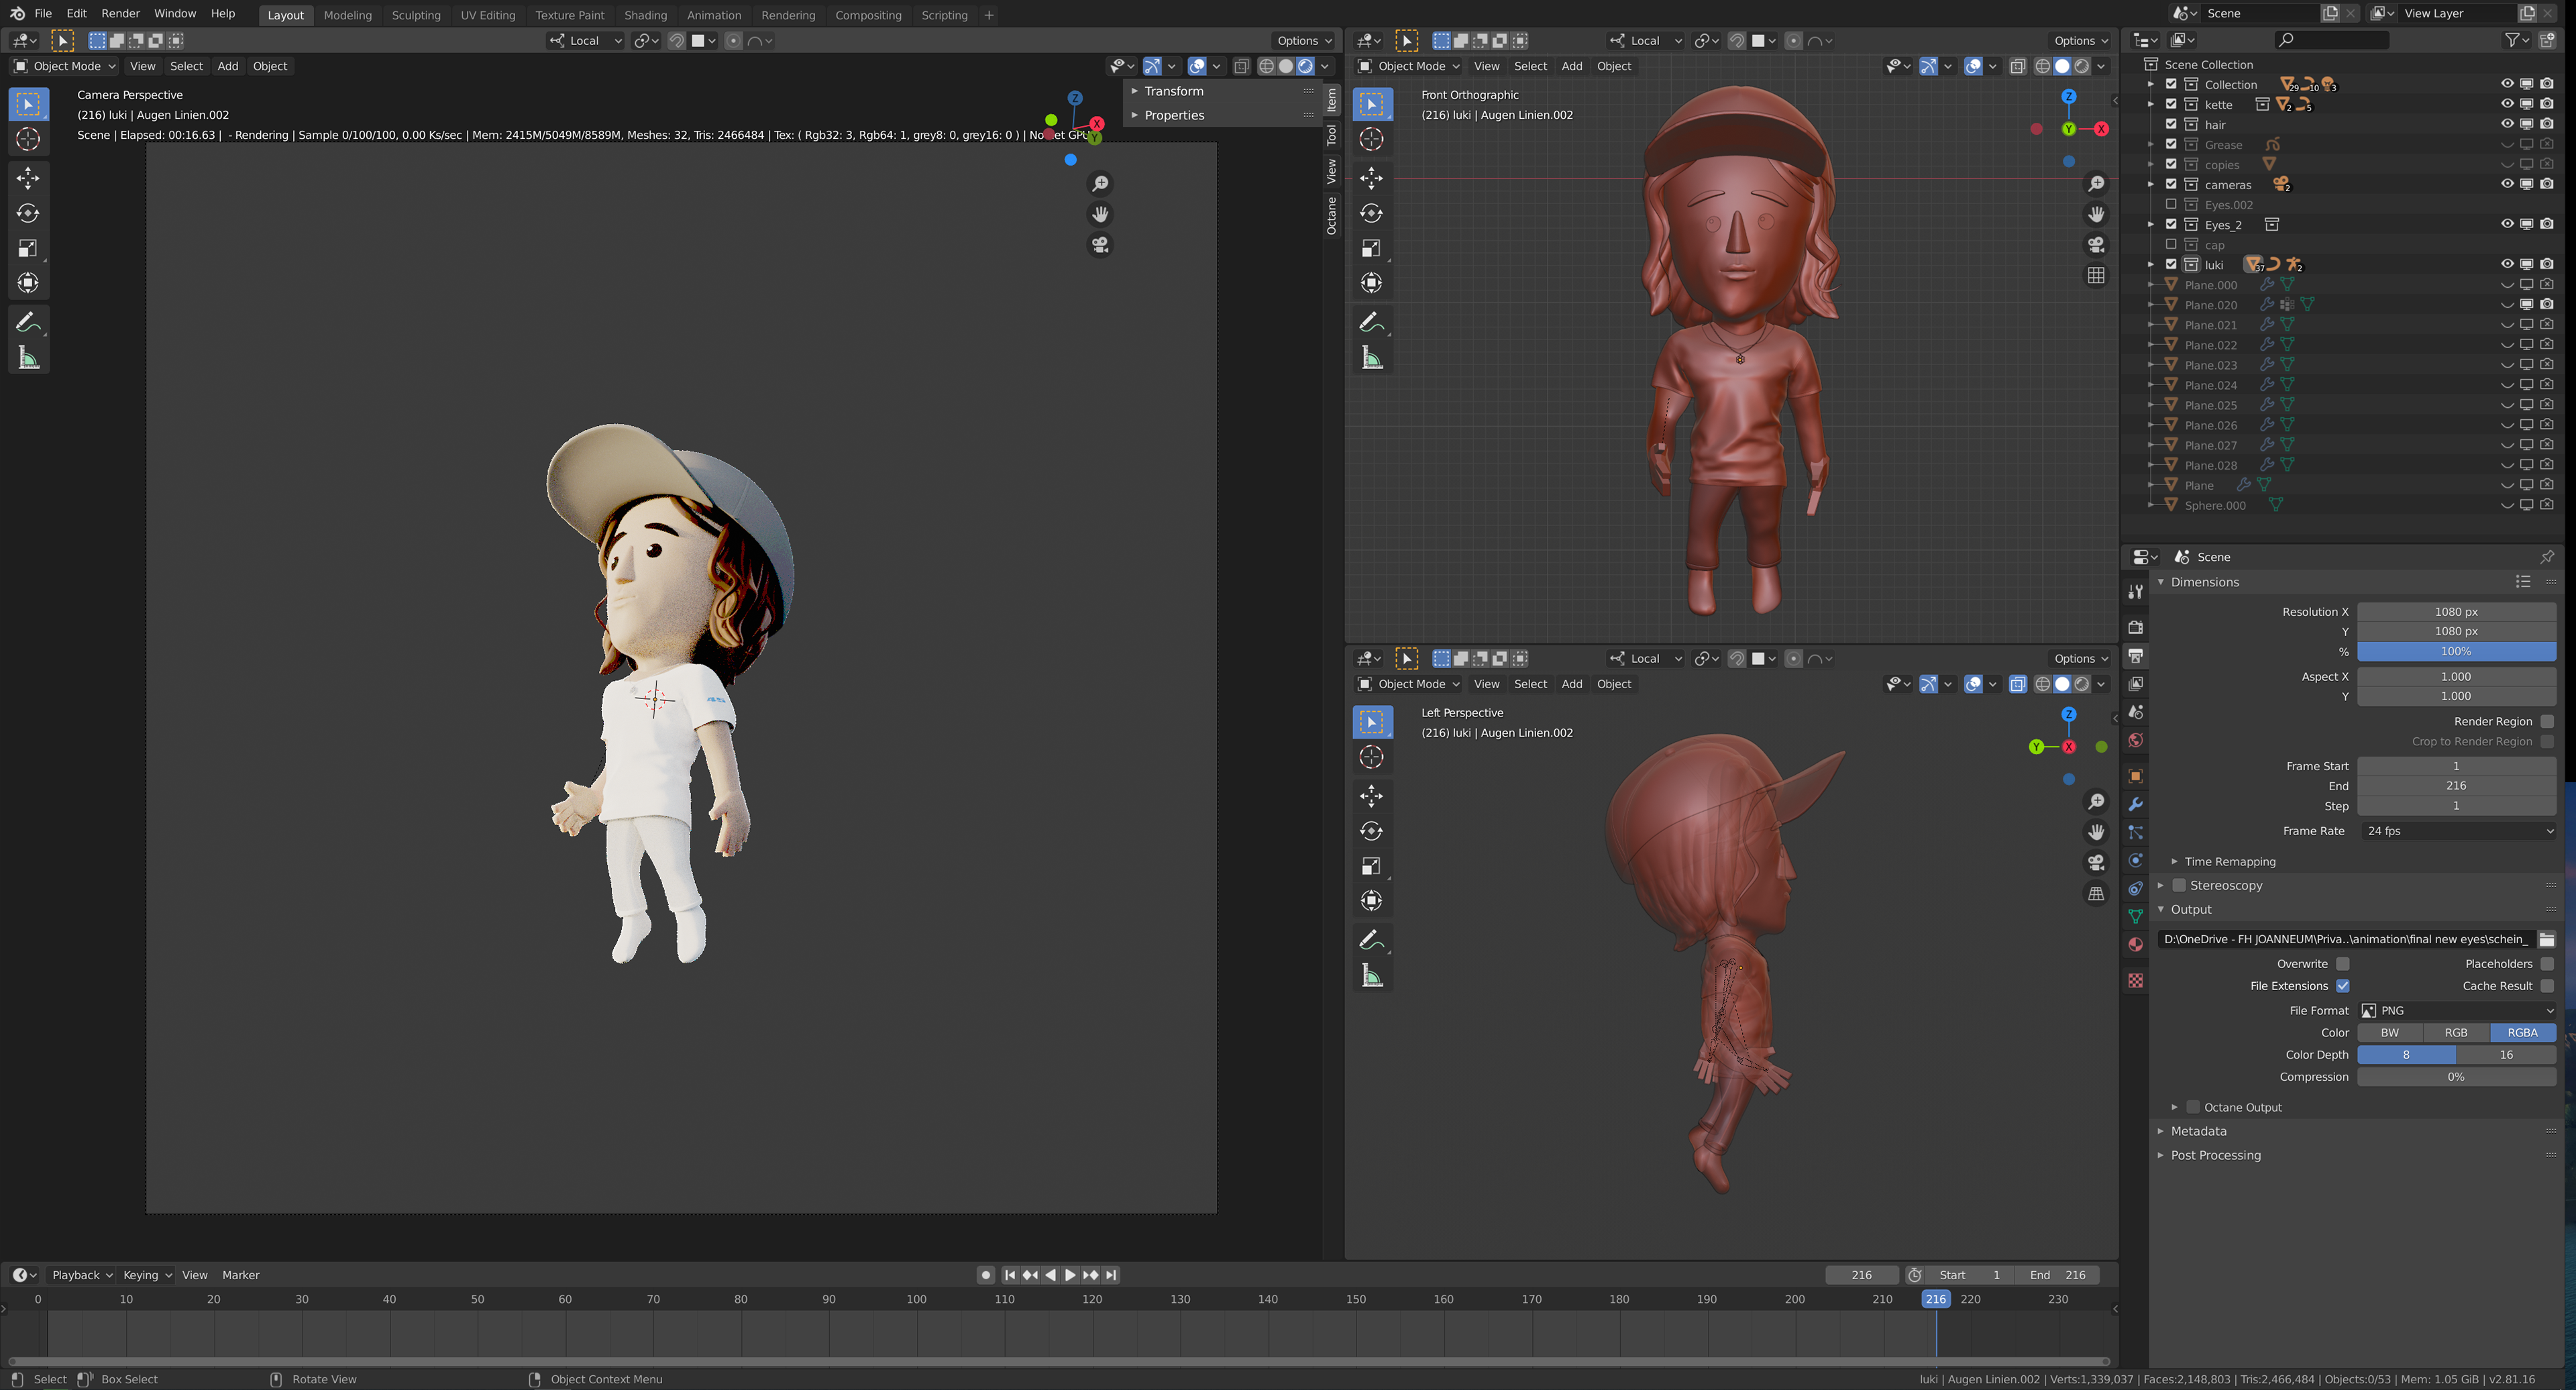This screenshot has height=1390, width=2576.
Task: Select the Move tool in main viewport
Action: 28,178
